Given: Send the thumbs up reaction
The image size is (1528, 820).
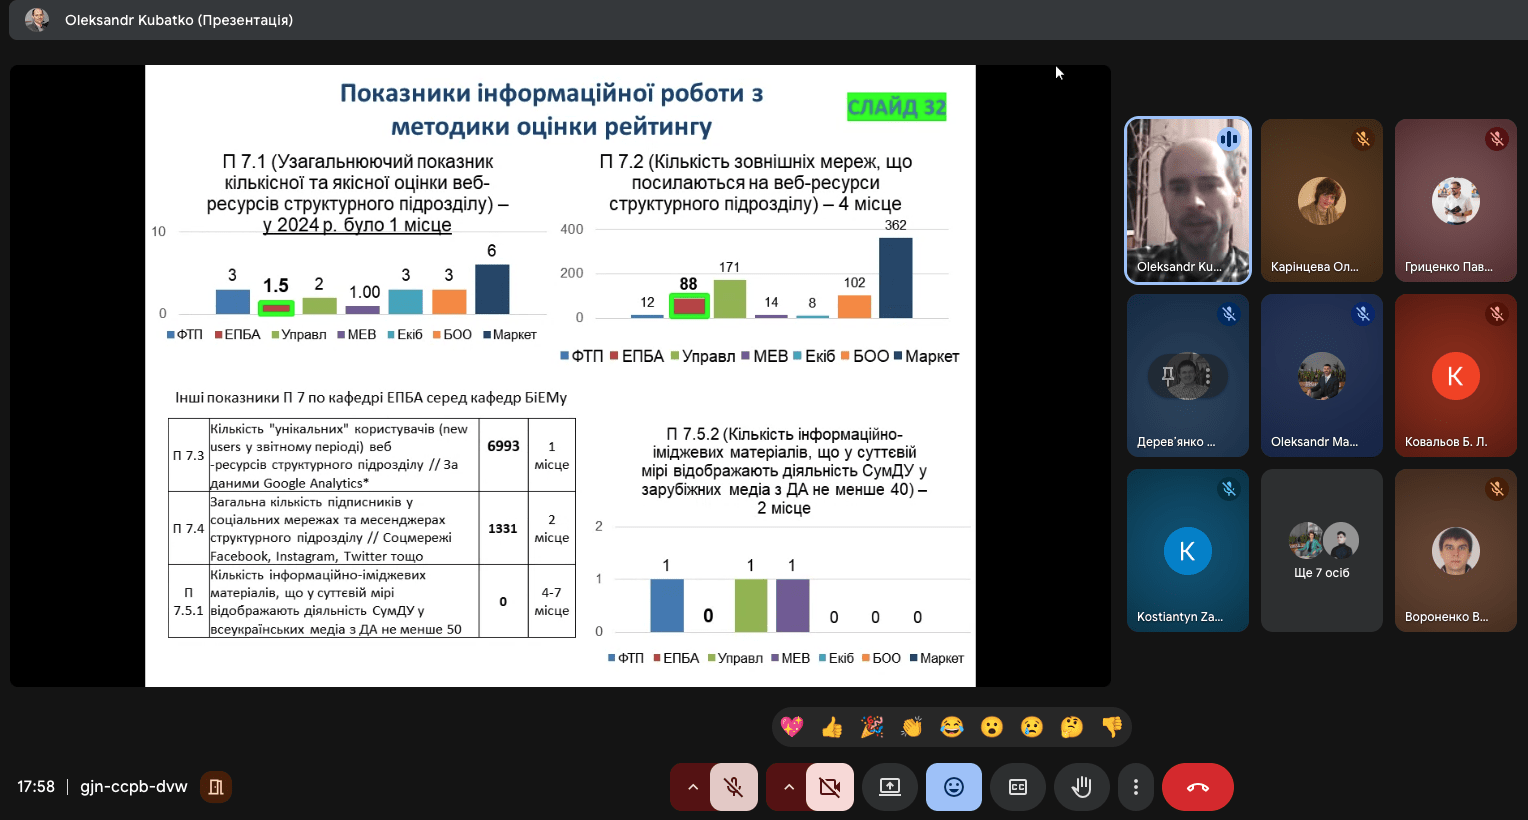Looking at the screenshot, I should 832,727.
